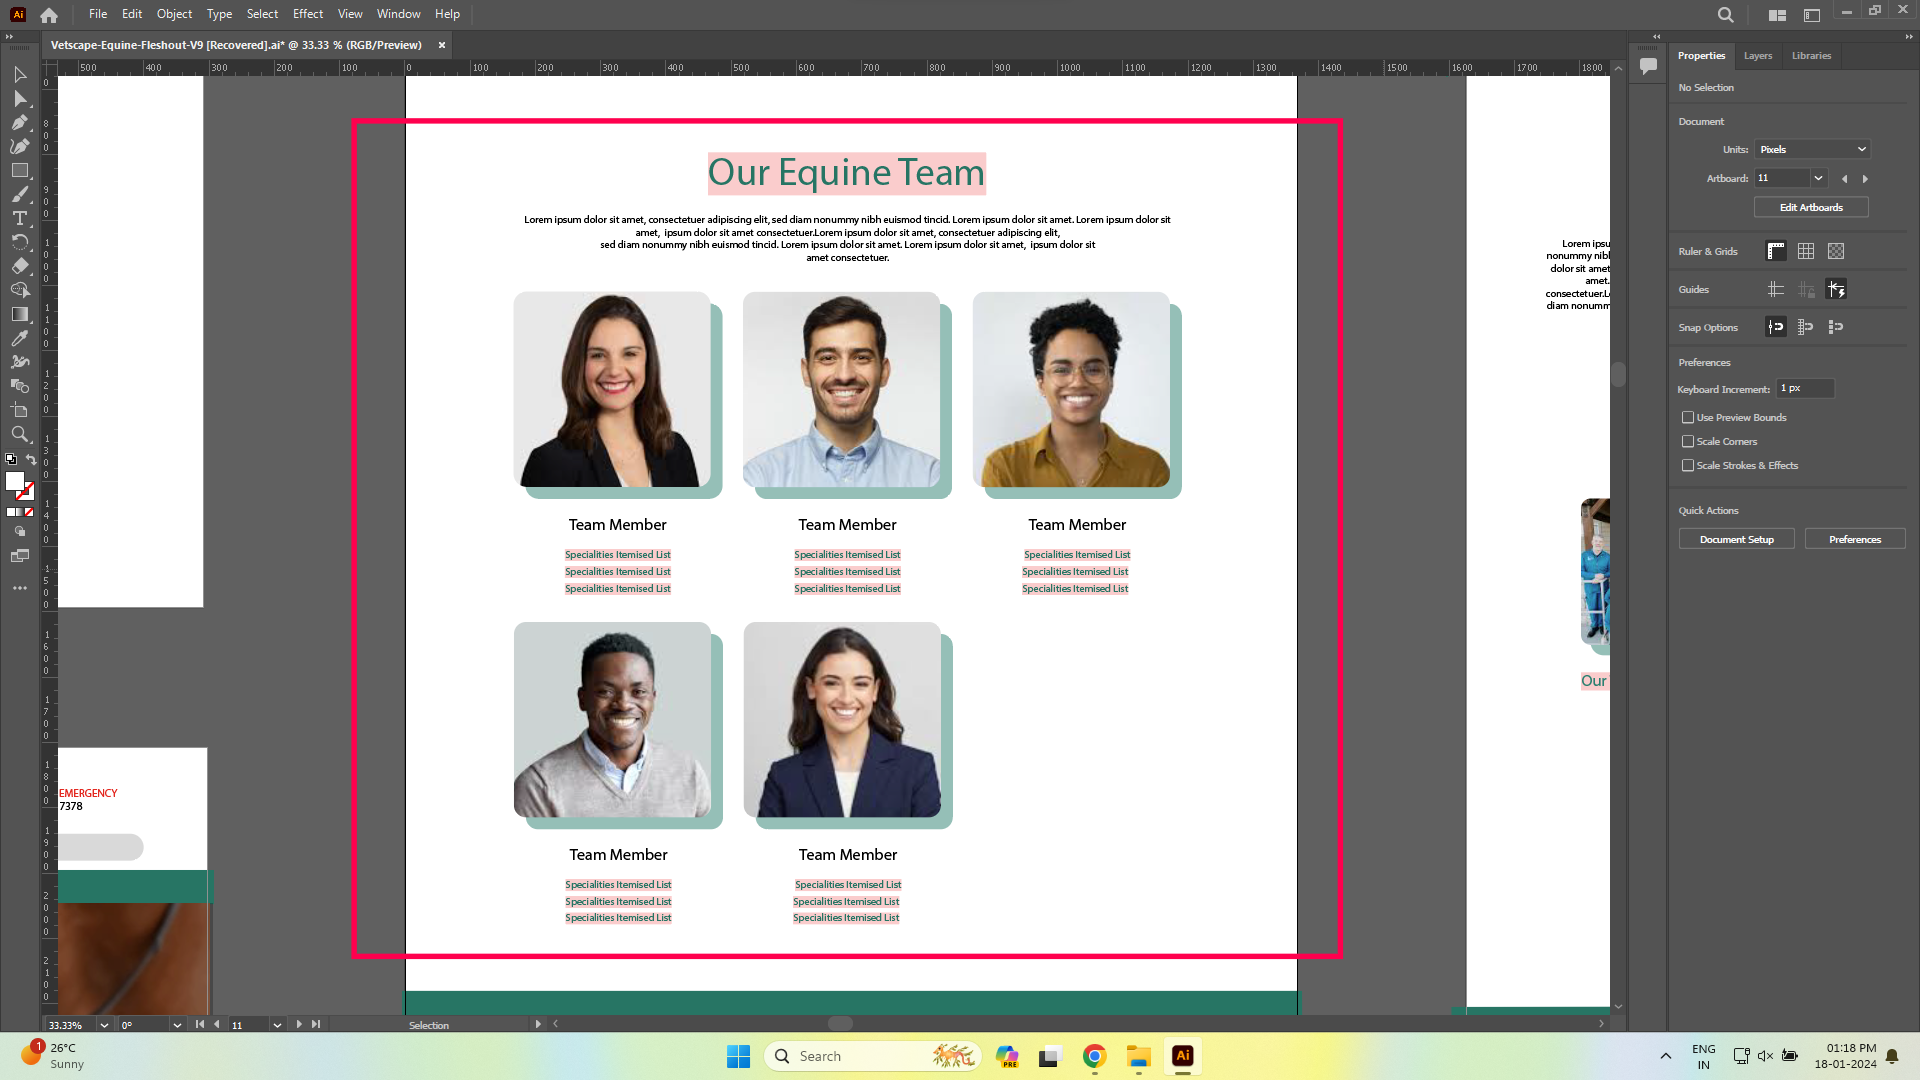Image resolution: width=1920 pixels, height=1080 pixels.
Task: Open Illustrator search icon in top bar
Action: point(1725,14)
